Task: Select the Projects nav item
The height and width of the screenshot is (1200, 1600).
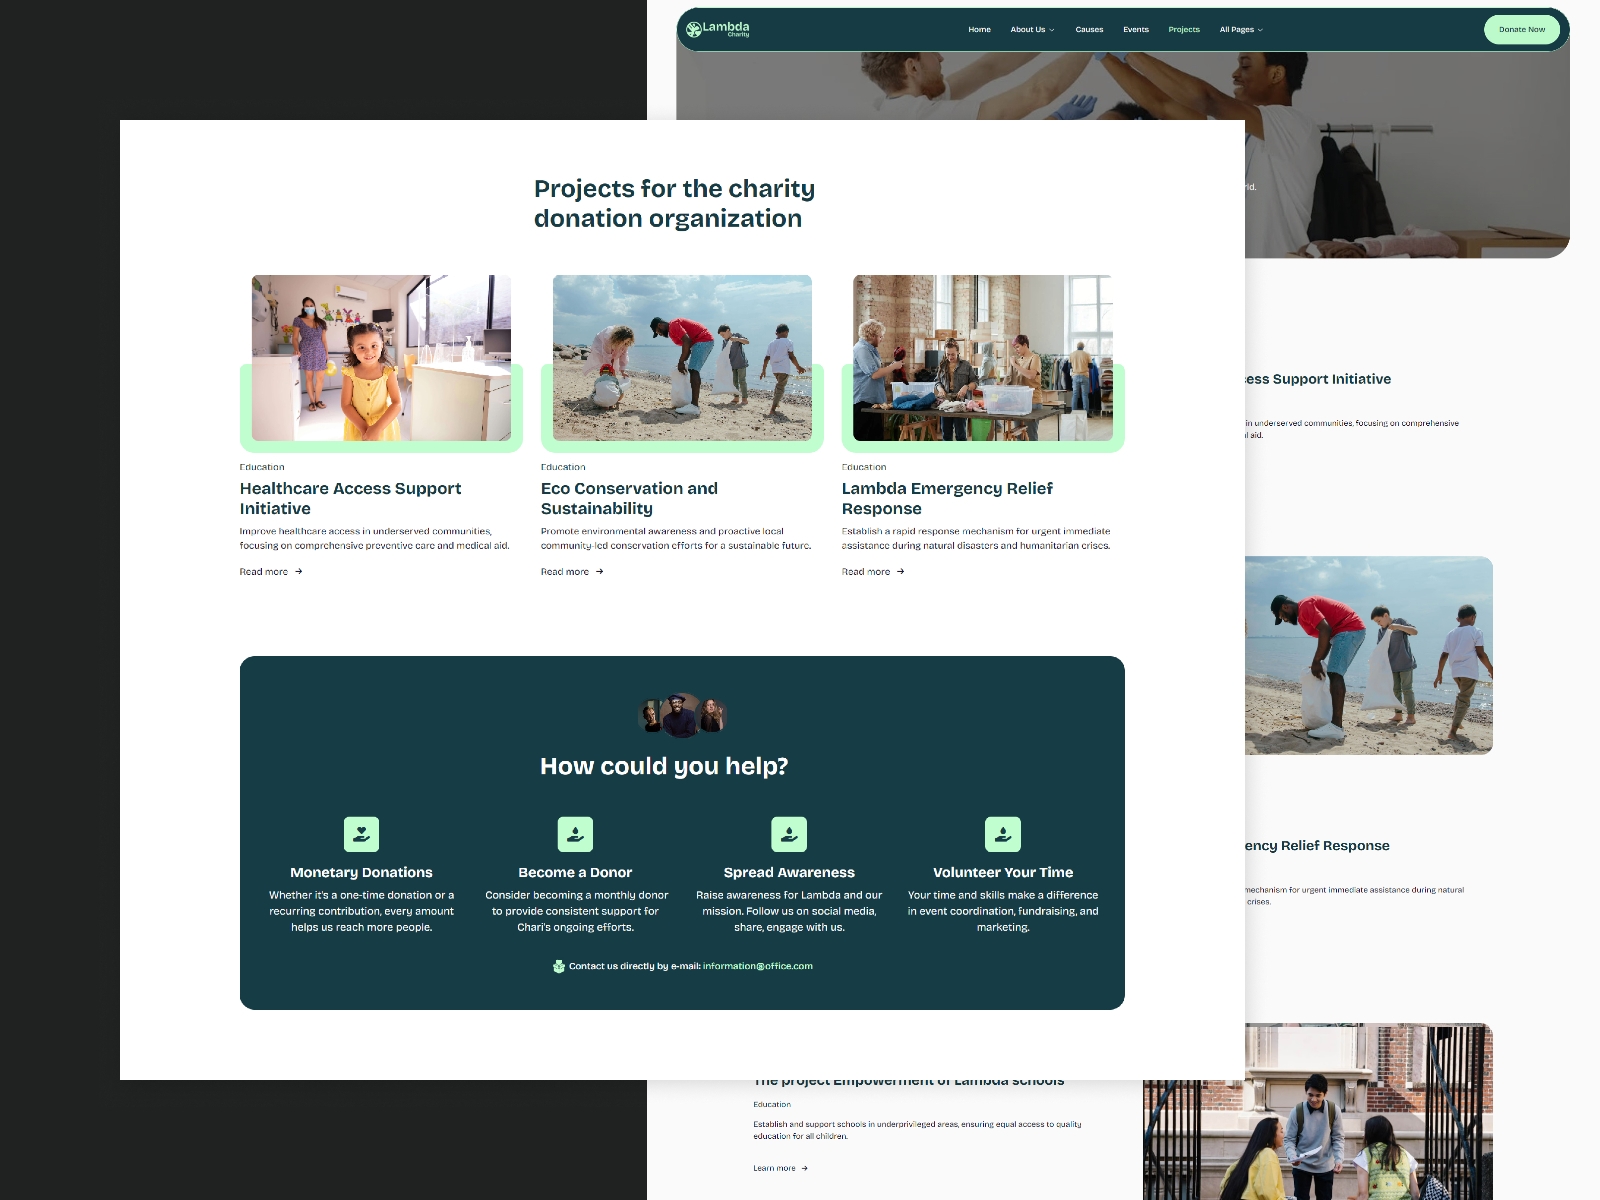Action: pyautogui.click(x=1184, y=30)
